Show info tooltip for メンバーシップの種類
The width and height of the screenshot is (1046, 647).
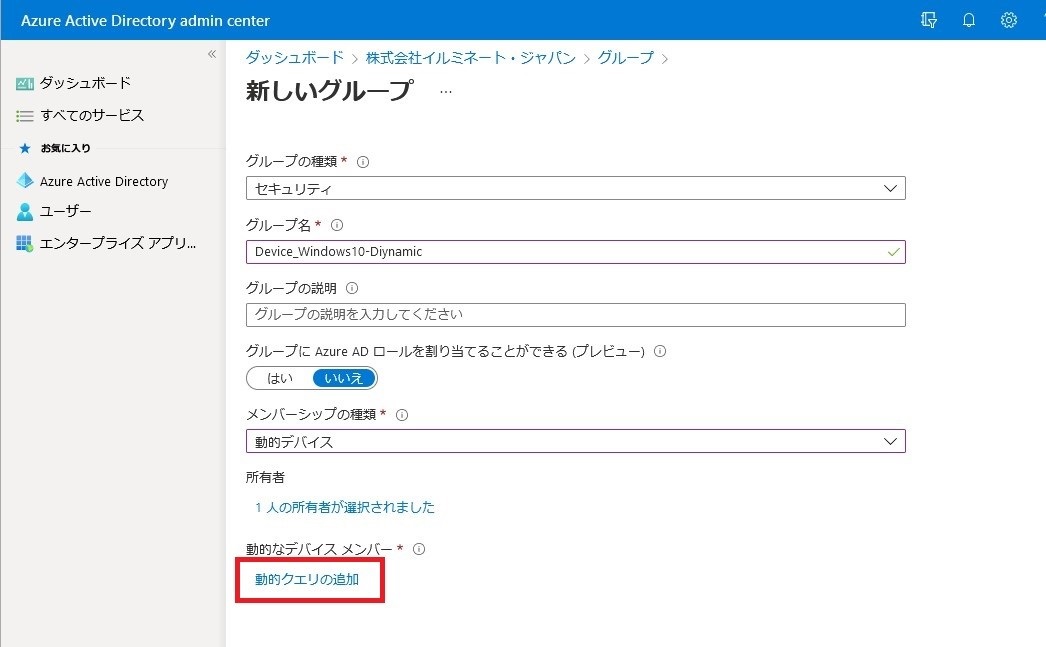[402, 415]
